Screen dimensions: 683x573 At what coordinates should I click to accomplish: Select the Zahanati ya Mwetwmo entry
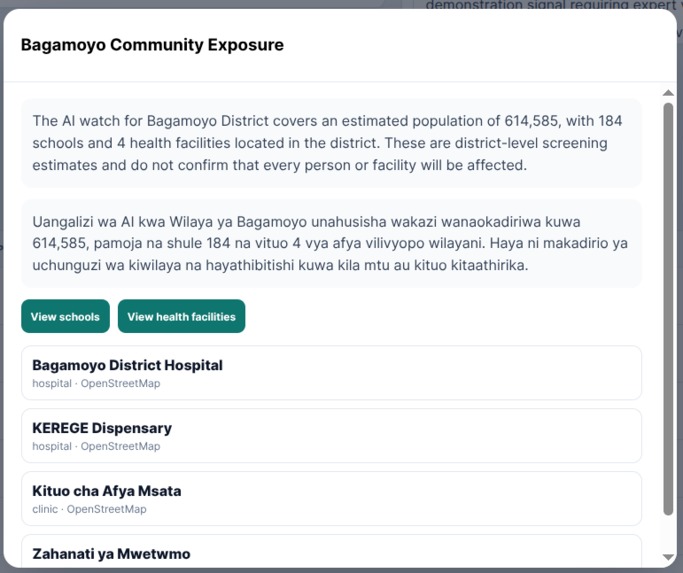point(331,551)
